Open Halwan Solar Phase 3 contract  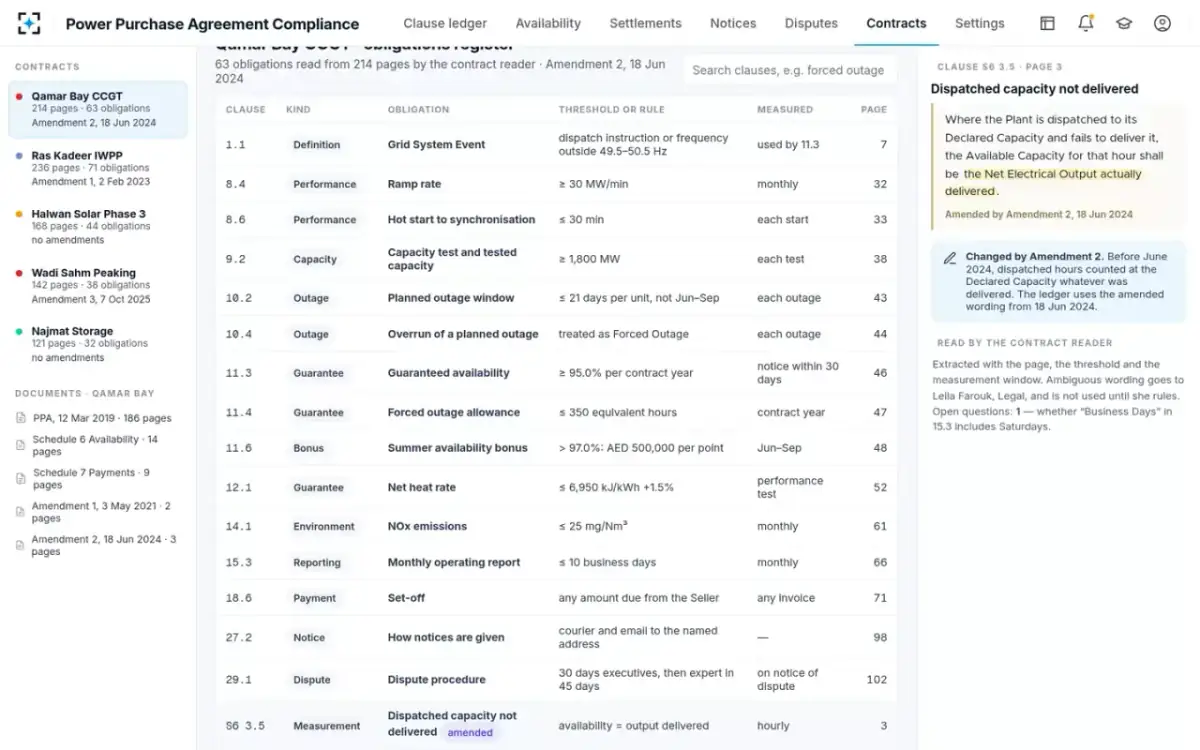tap(97, 227)
